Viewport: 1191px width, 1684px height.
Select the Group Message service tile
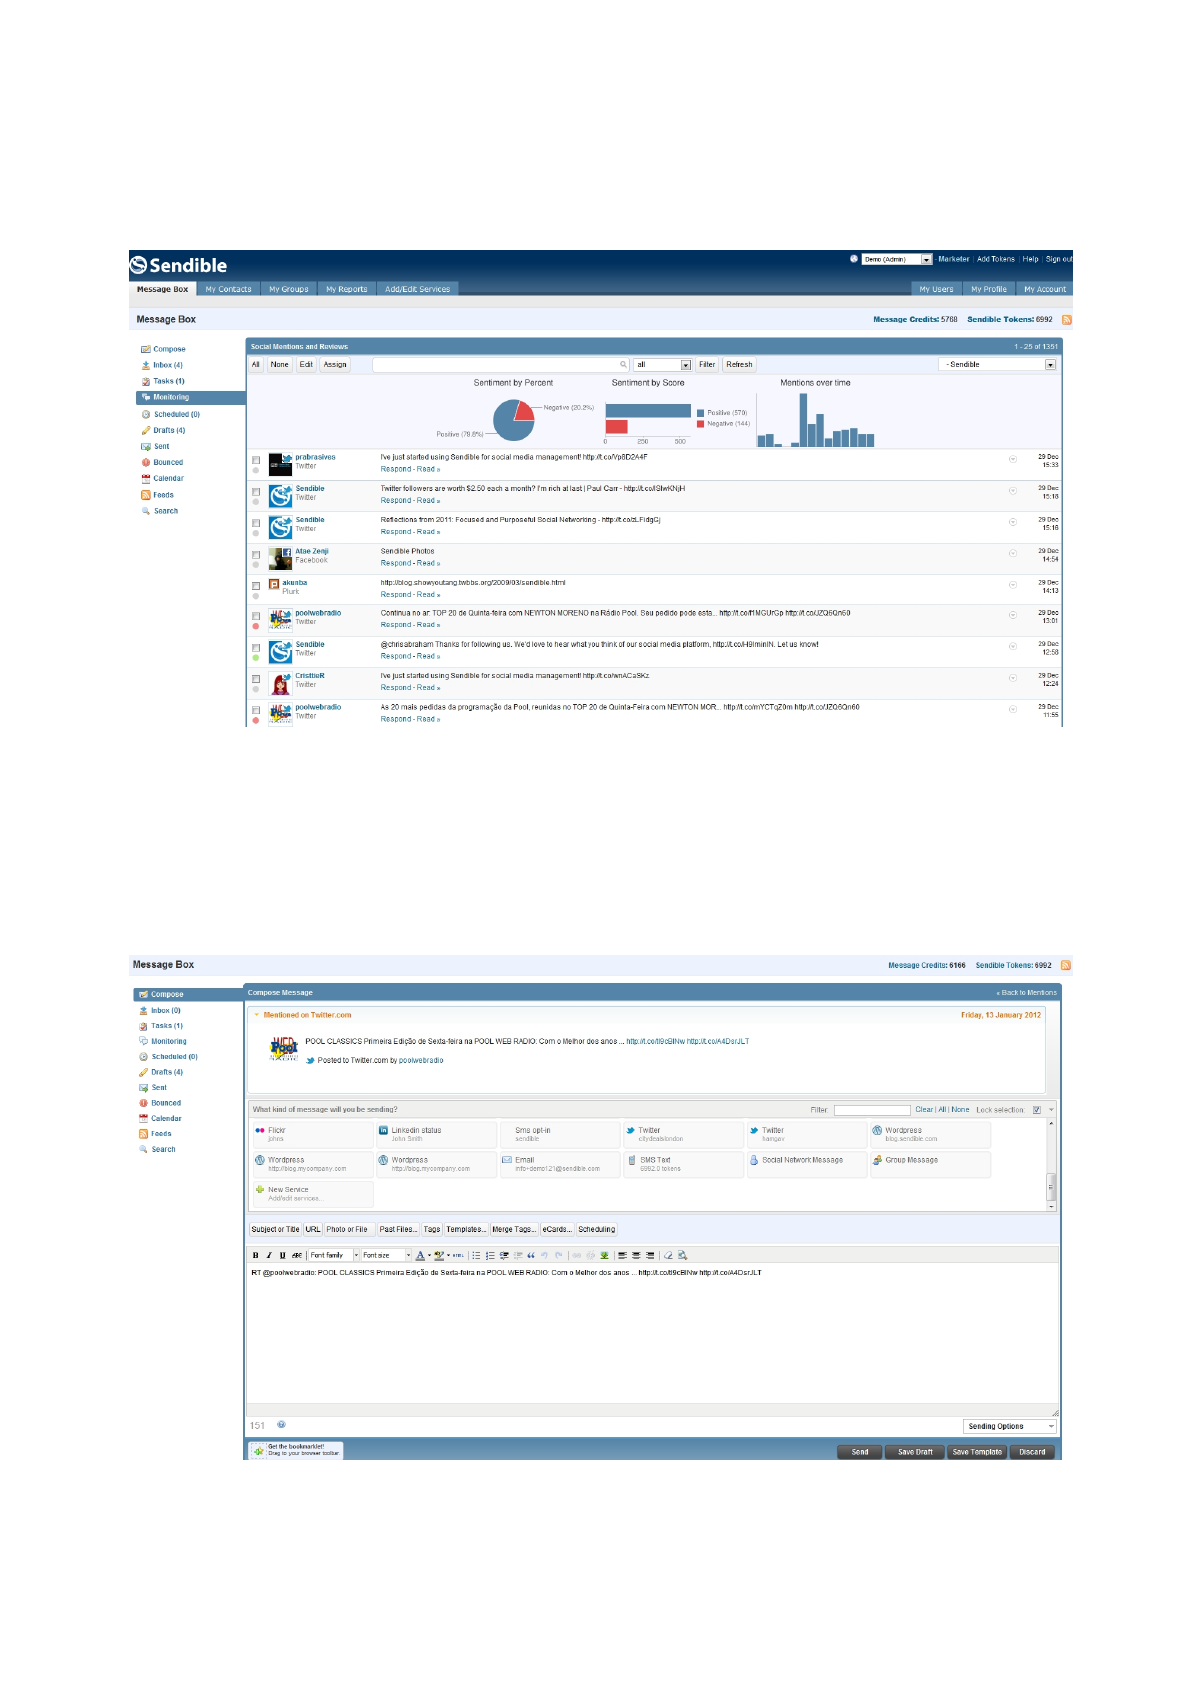pos(930,1164)
